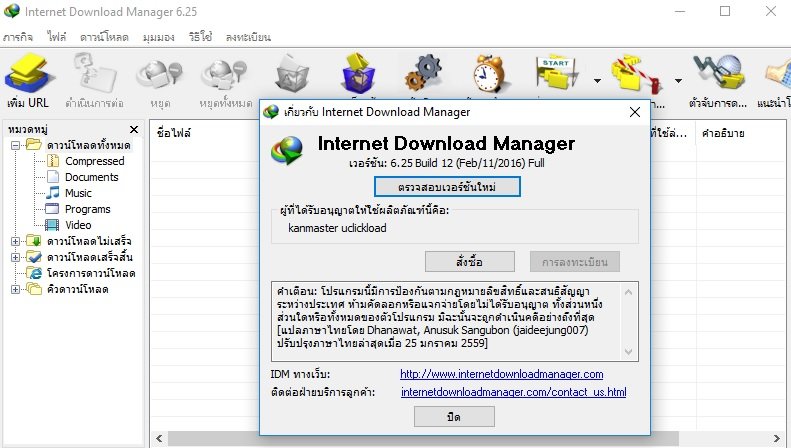Expand the คิวดาวน์โหลด tree node
This screenshot has height=448, width=791.
[16, 290]
